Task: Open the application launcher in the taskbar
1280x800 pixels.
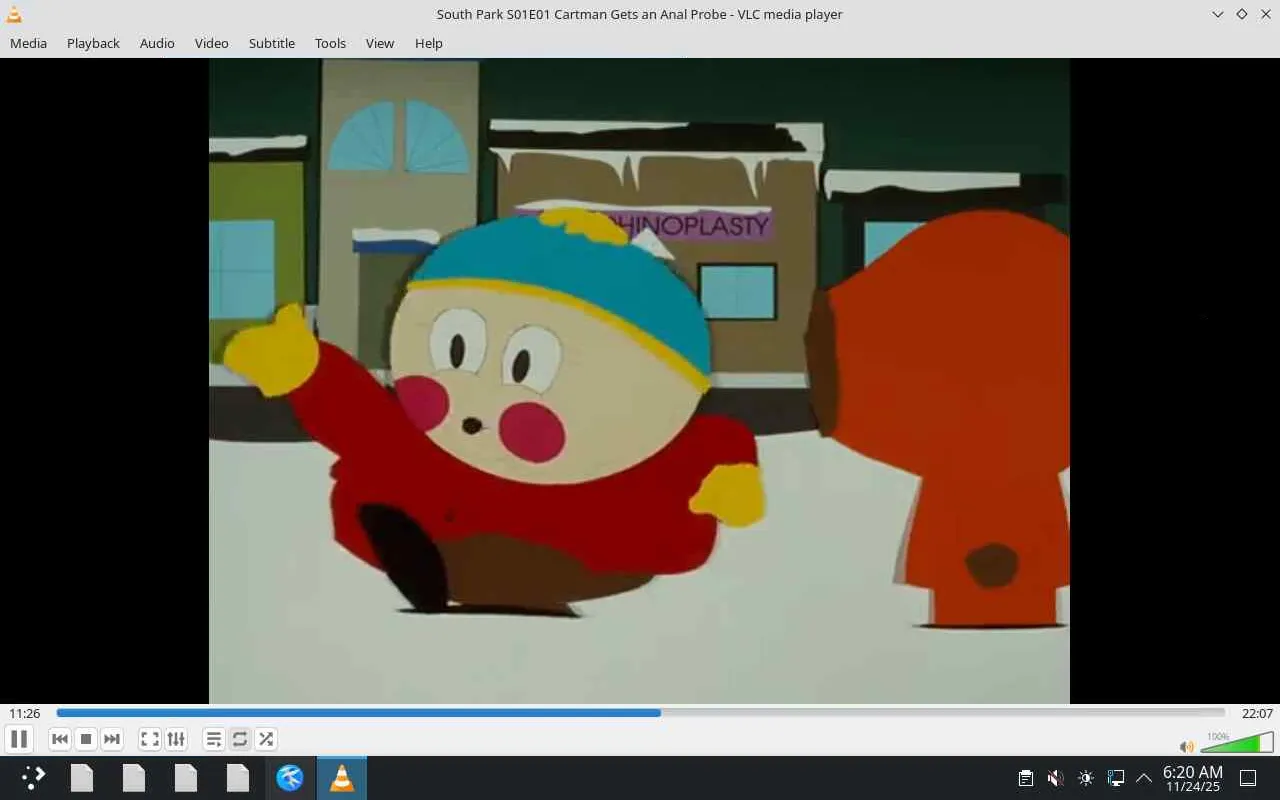Action: pos(33,778)
